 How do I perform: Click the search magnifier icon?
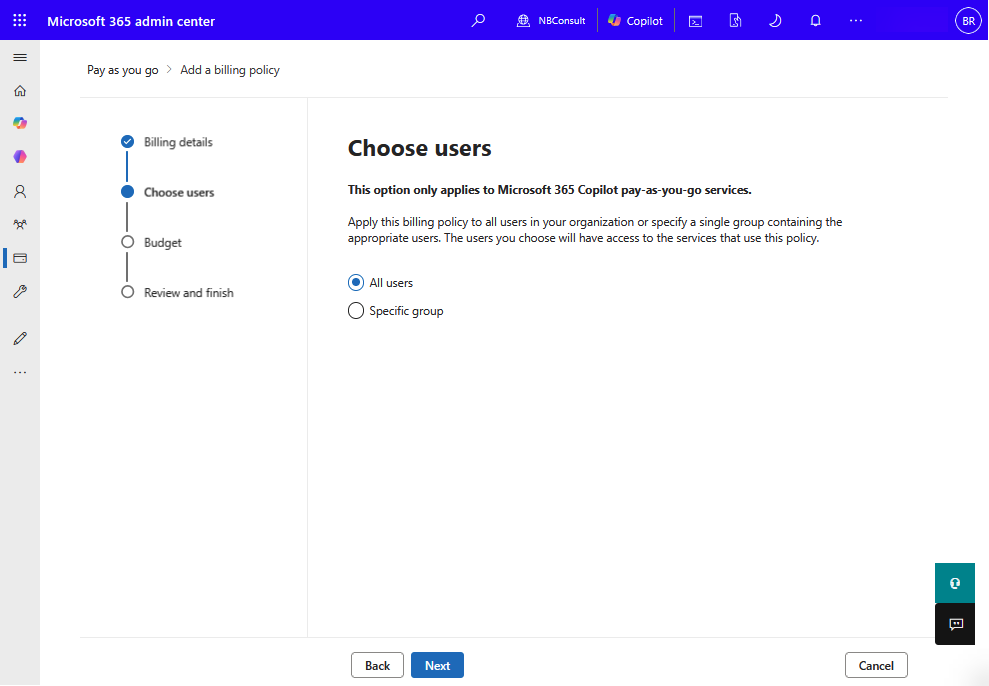click(x=478, y=21)
